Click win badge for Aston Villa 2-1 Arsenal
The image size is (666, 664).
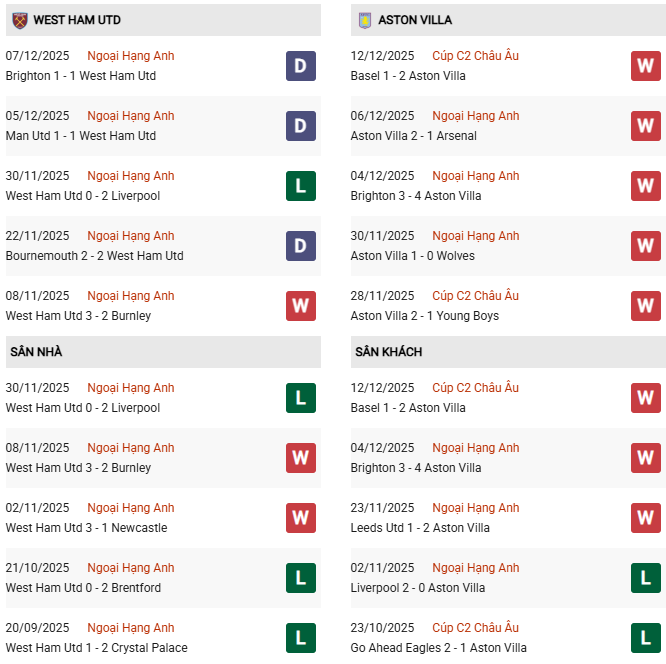pyautogui.click(x=646, y=126)
